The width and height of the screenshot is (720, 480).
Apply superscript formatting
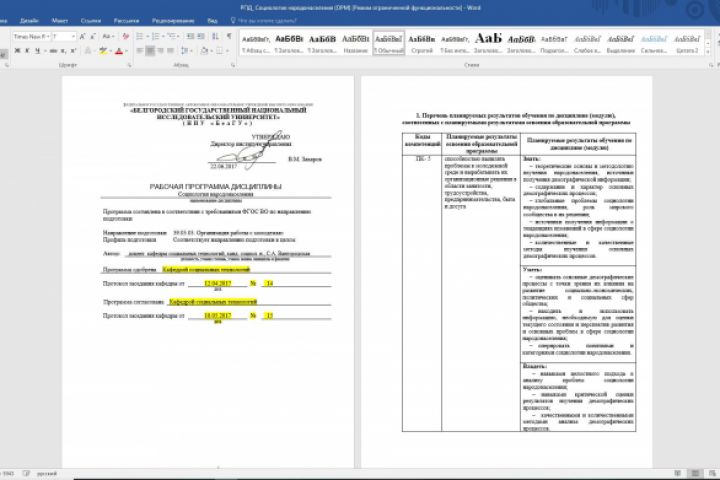[x=73, y=51]
